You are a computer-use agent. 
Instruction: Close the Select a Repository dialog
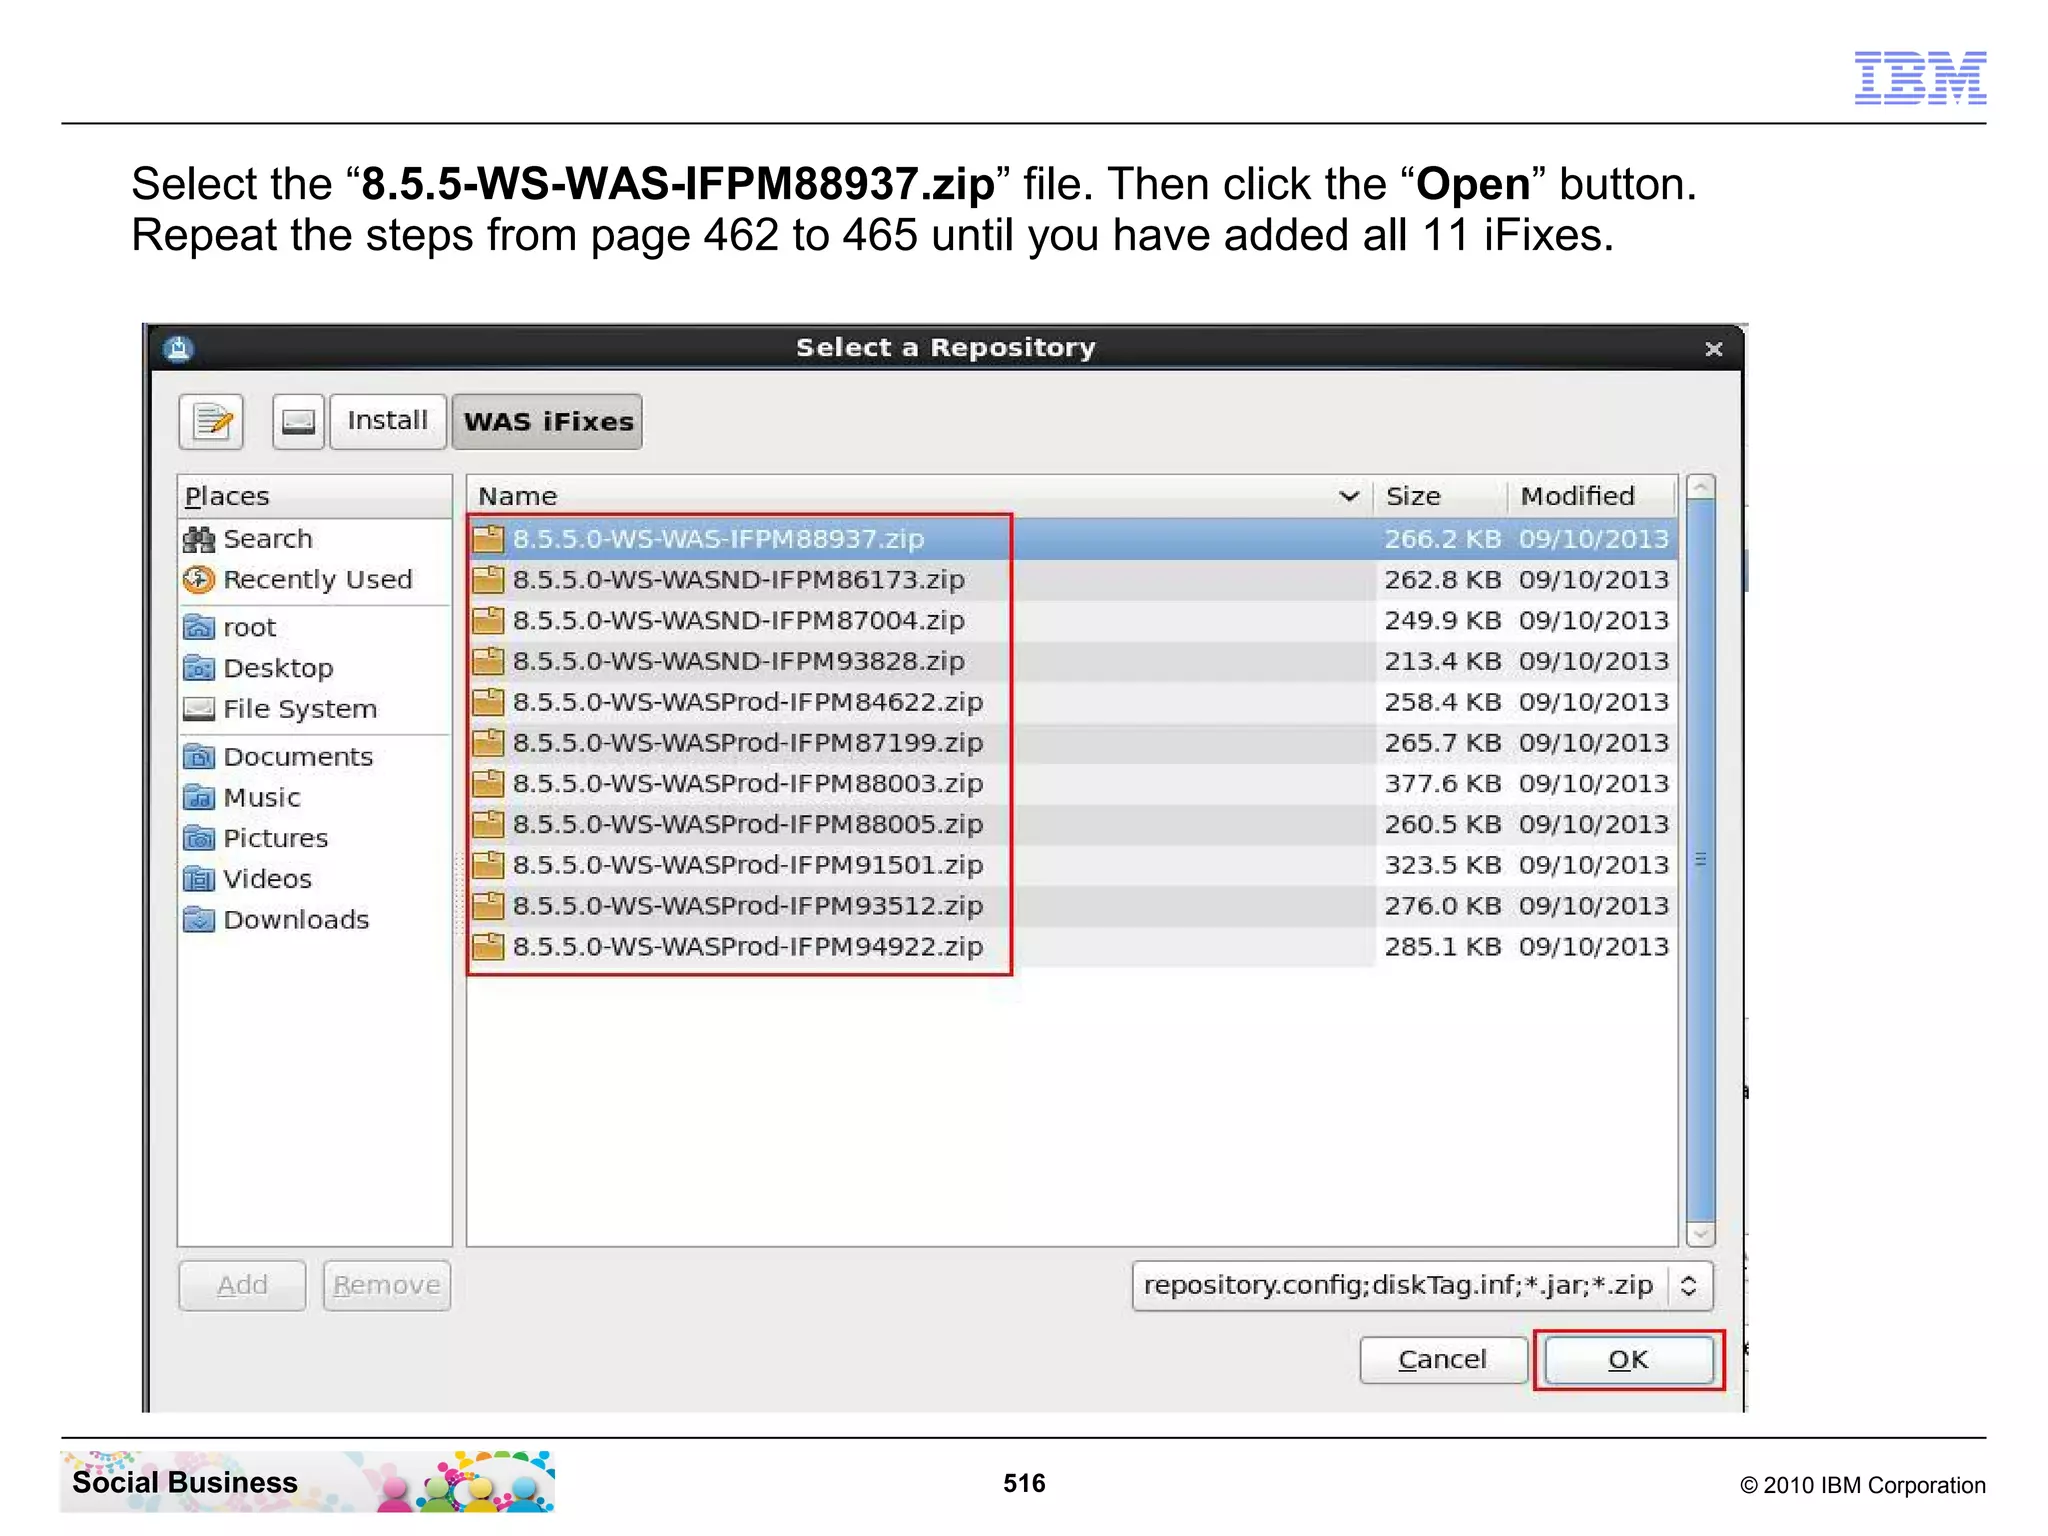(1713, 349)
